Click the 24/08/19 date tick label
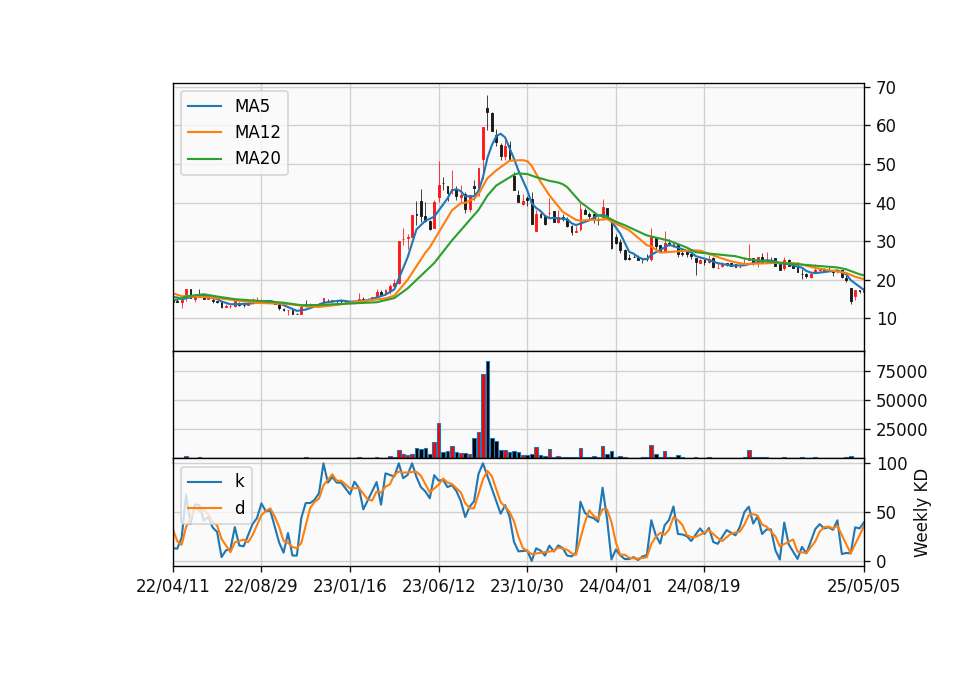 703,586
